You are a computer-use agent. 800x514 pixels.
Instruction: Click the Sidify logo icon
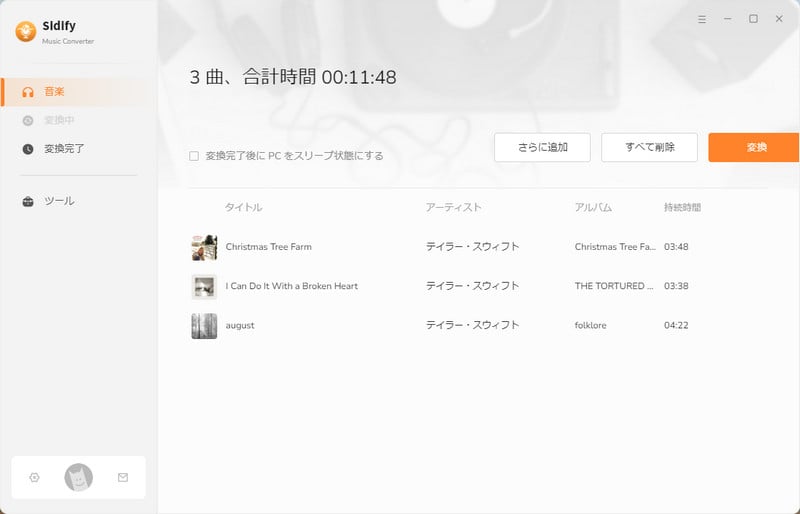pos(26,32)
